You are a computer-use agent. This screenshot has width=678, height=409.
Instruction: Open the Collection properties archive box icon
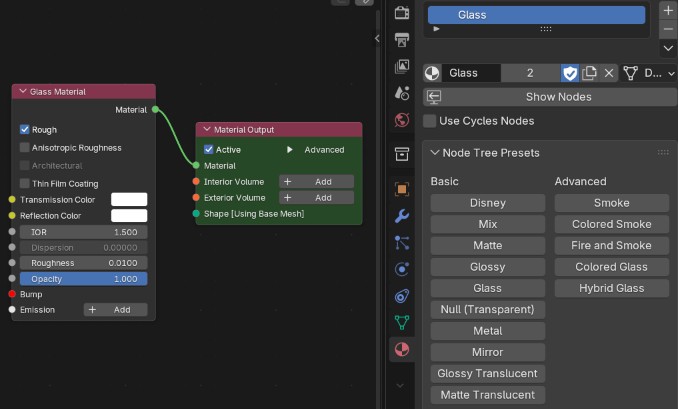402,154
